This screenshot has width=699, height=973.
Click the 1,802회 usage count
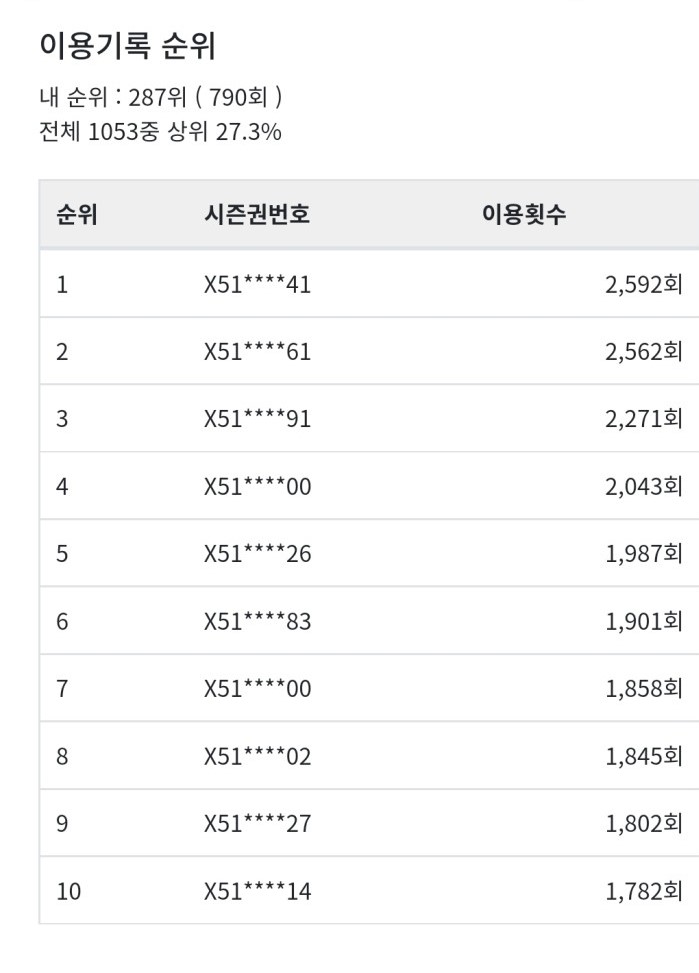click(644, 824)
